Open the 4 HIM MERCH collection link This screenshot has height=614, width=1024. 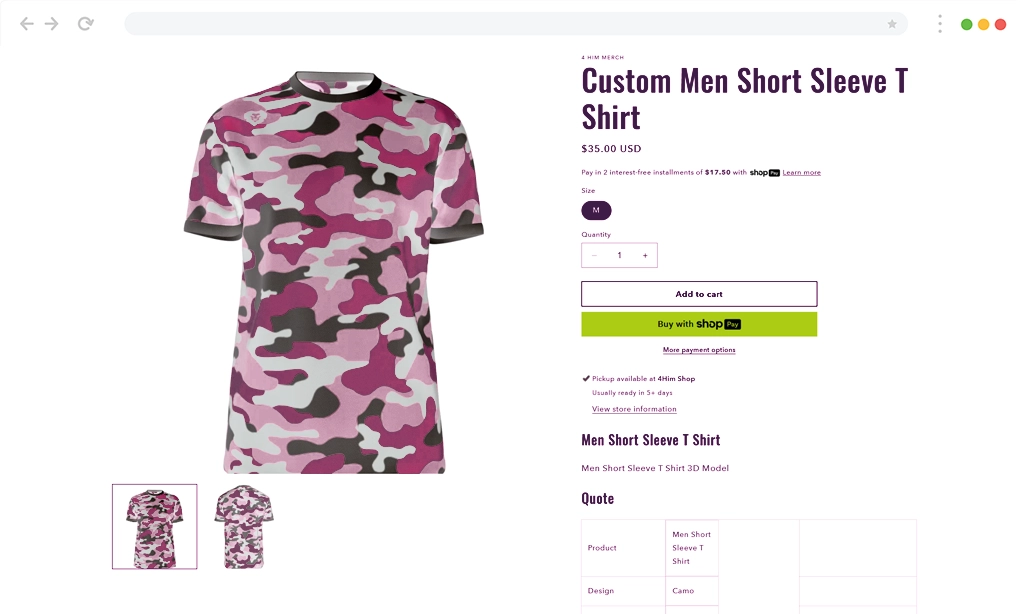[602, 57]
